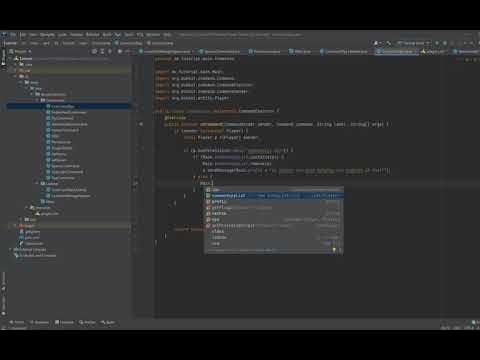Open the Build tool window button at bottom
The width and height of the screenshot is (480, 360).
[x=108, y=322]
